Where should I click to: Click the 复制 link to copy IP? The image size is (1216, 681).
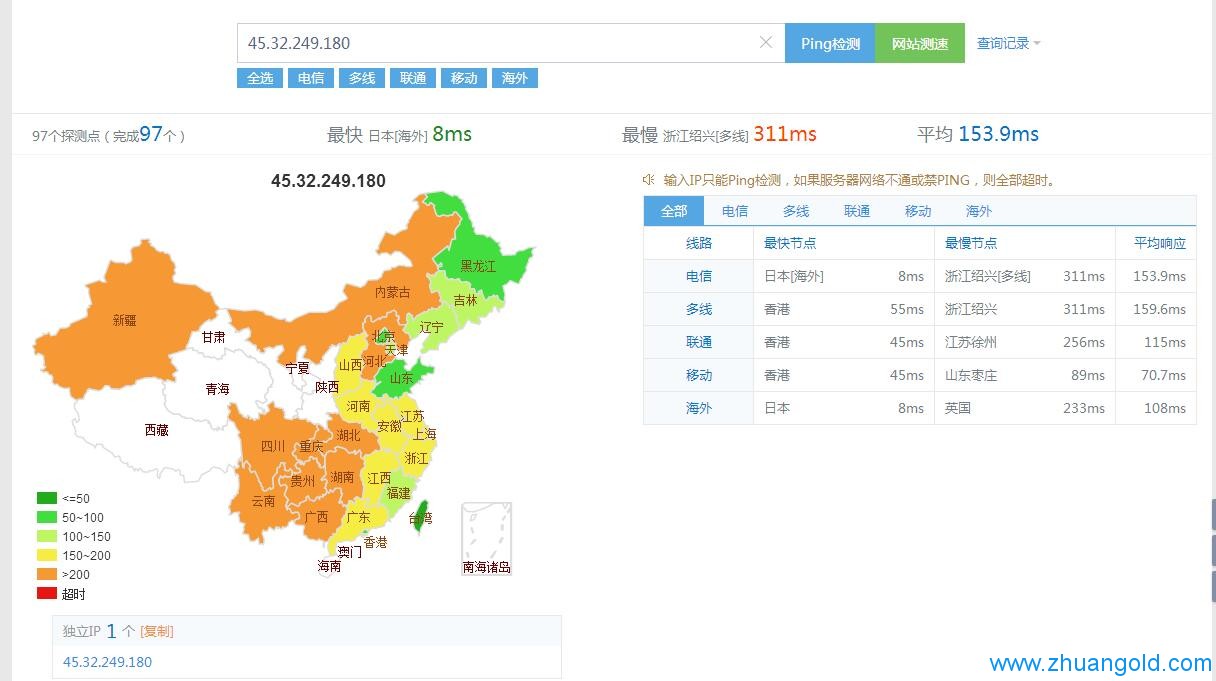(x=157, y=631)
